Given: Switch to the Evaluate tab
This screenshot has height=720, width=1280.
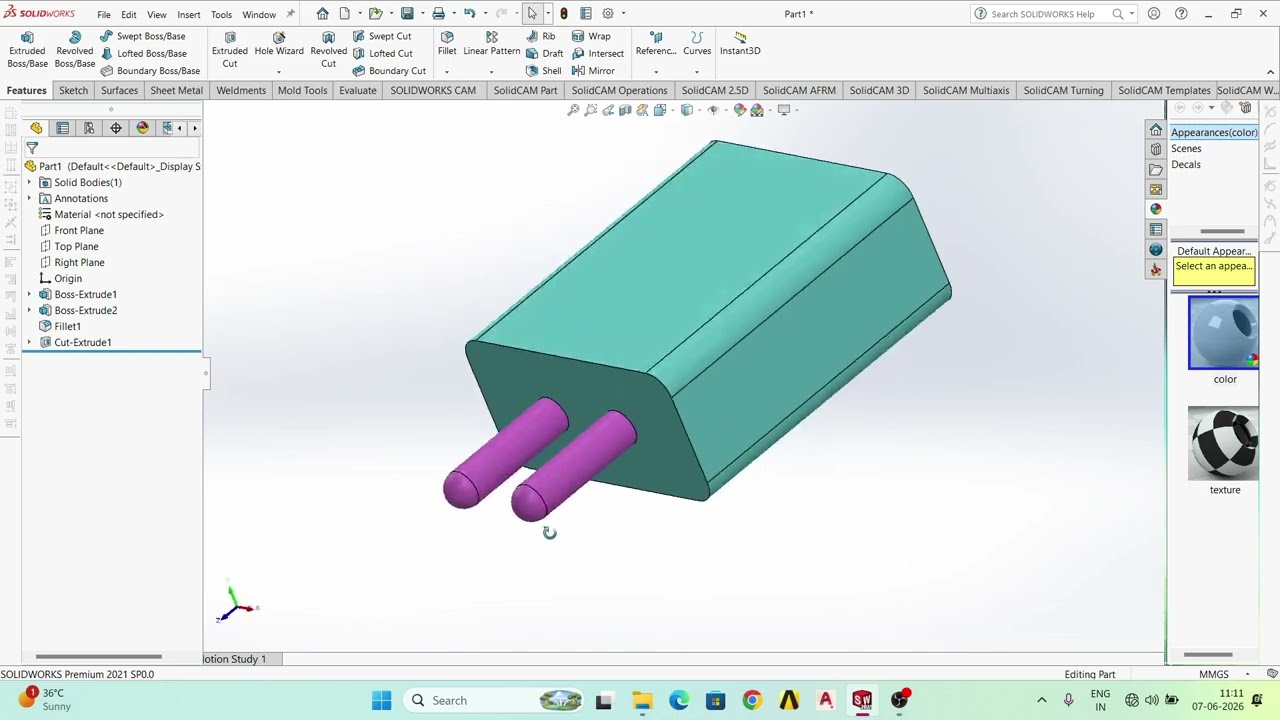Looking at the screenshot, I should coord(358,90).
